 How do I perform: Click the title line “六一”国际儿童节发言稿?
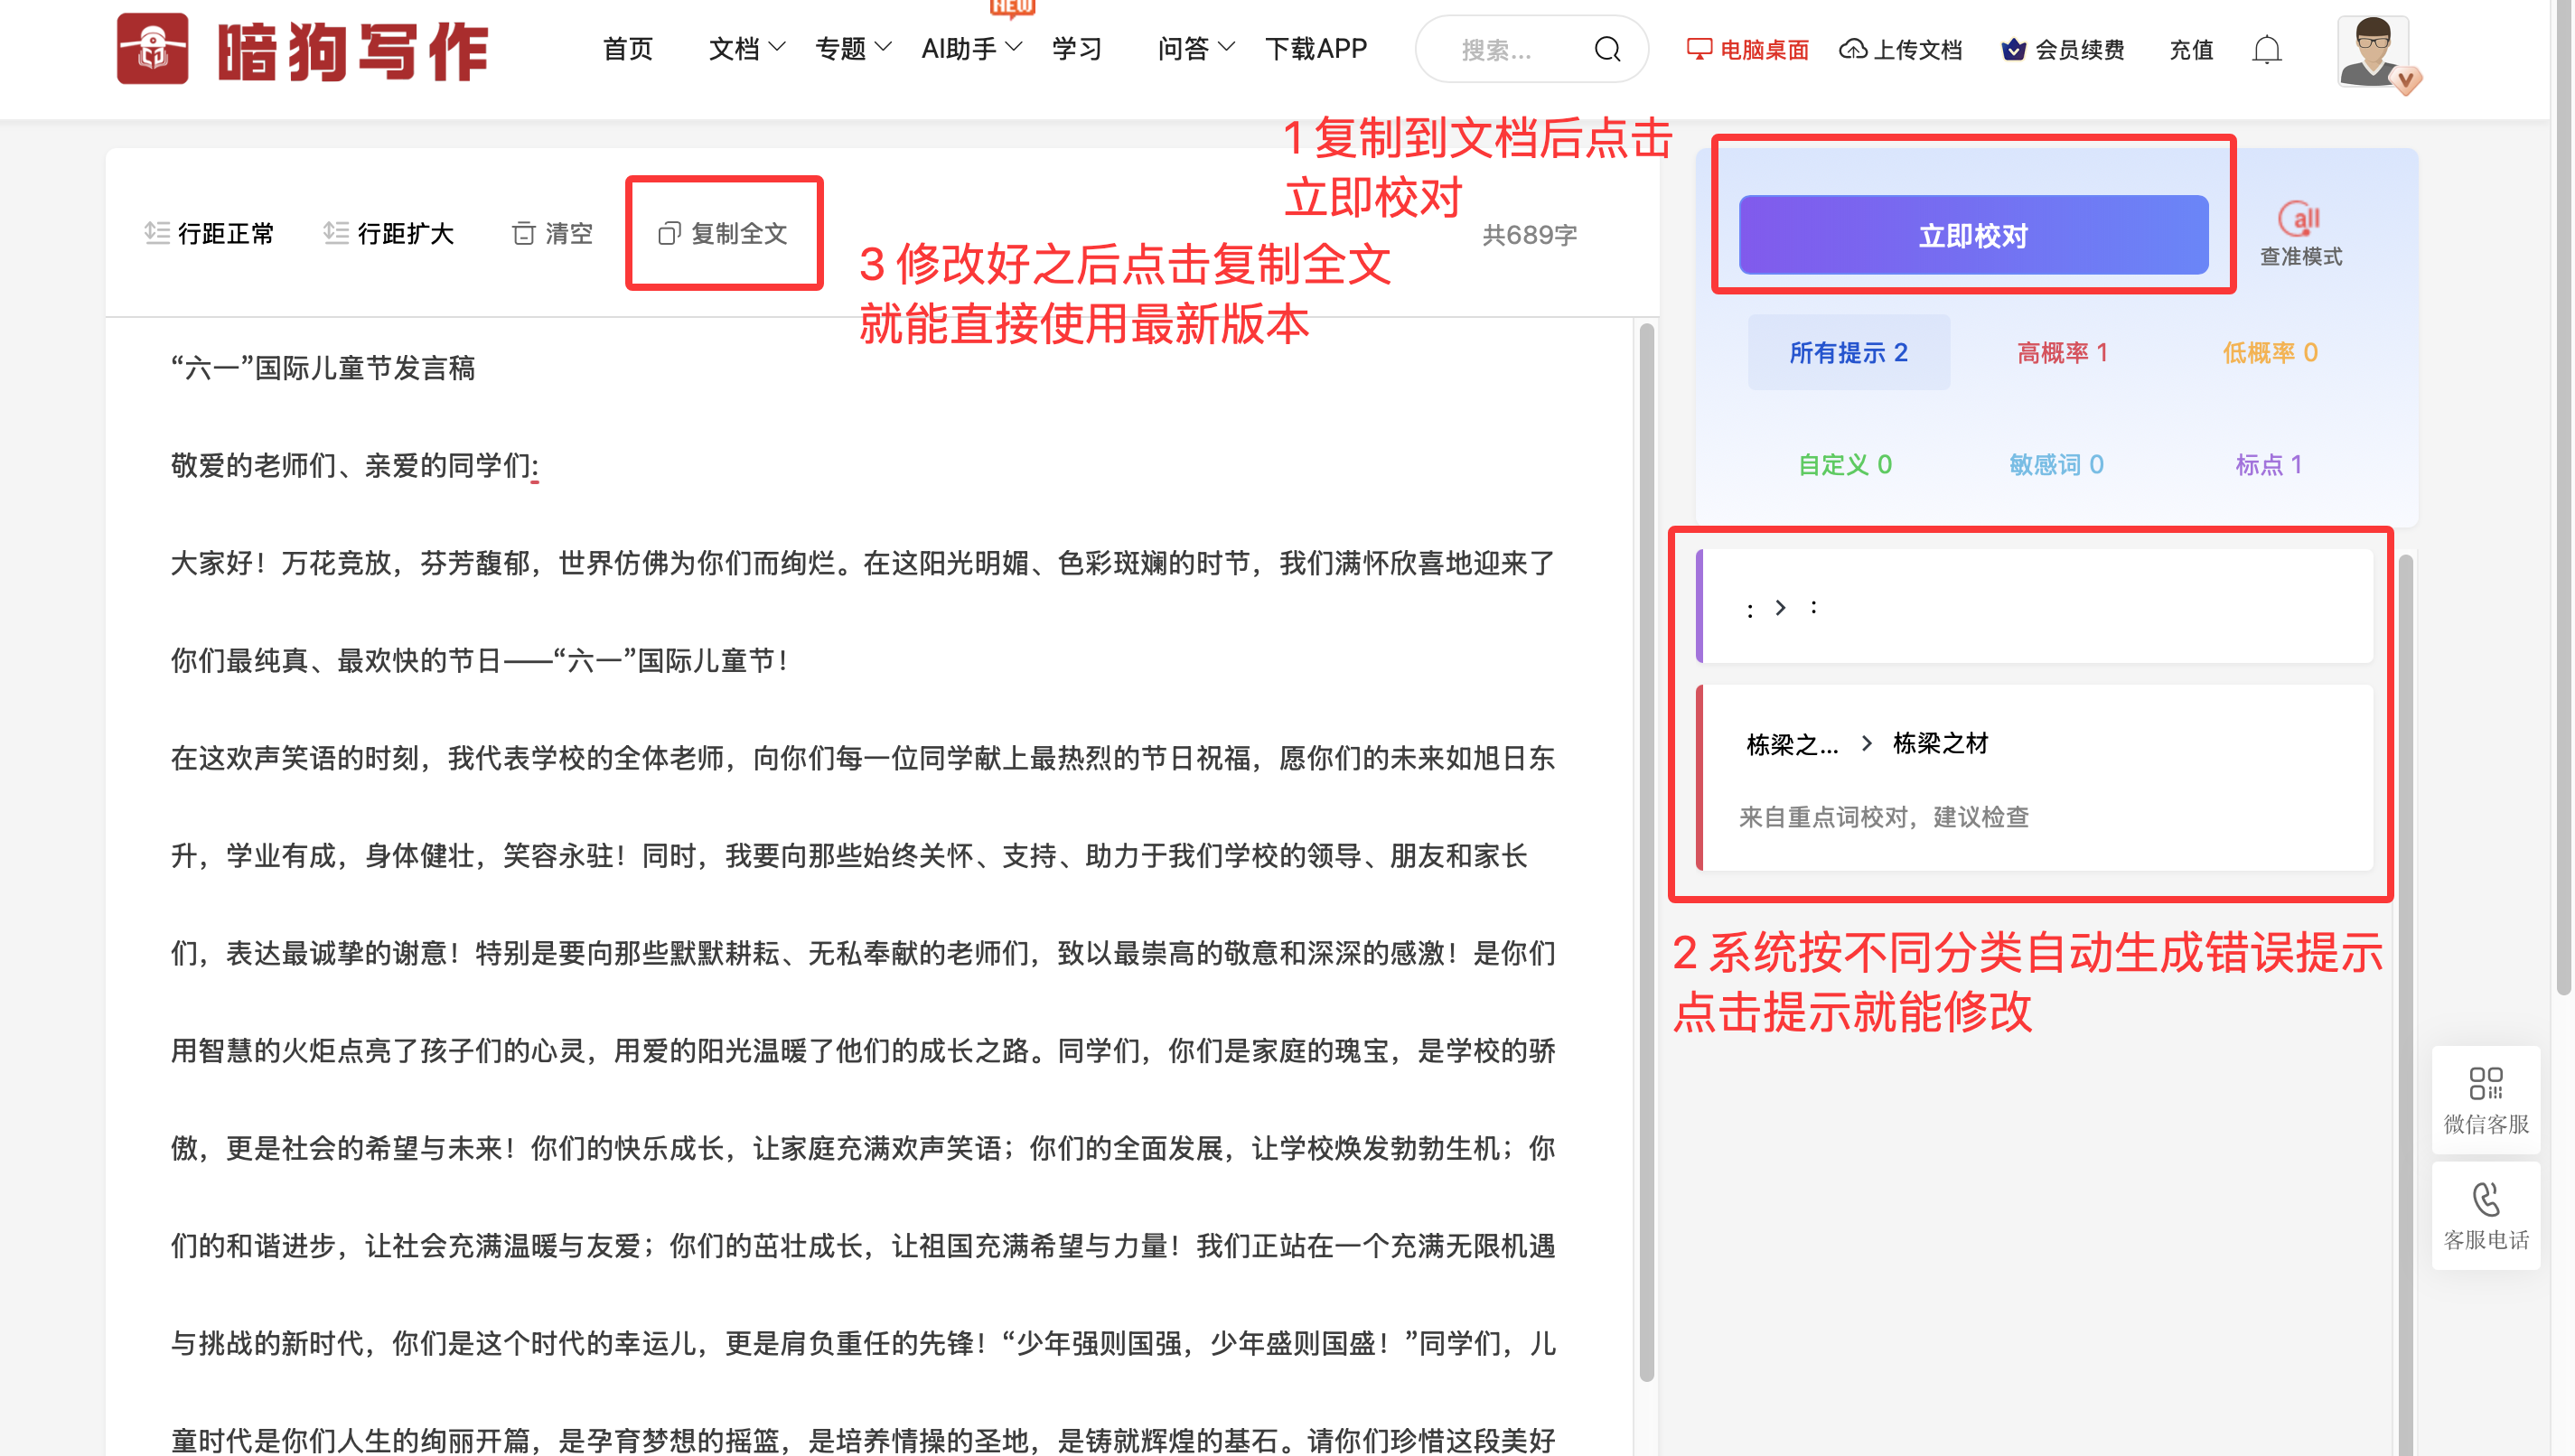322,367
